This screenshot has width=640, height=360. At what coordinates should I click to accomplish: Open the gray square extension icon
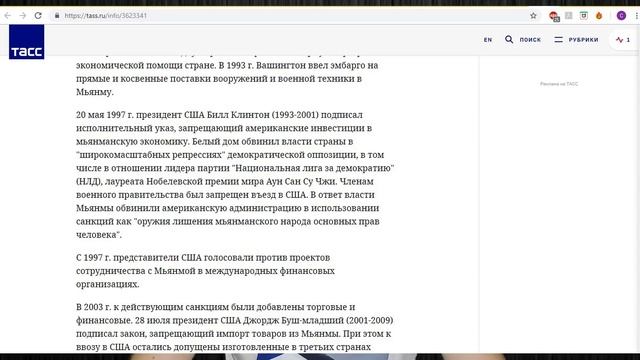(568, 16)
